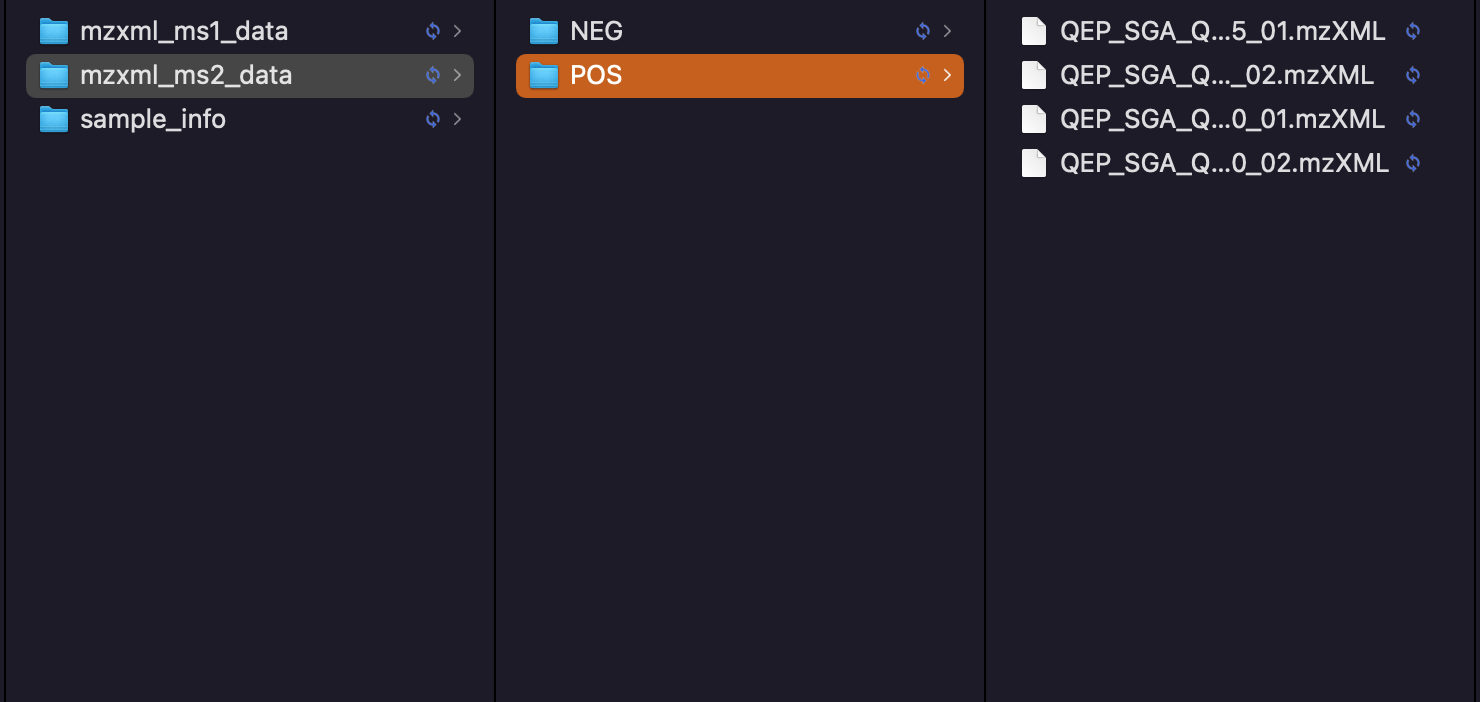
Task: Select the sample_info folder name
Action: tap(153, 119)
